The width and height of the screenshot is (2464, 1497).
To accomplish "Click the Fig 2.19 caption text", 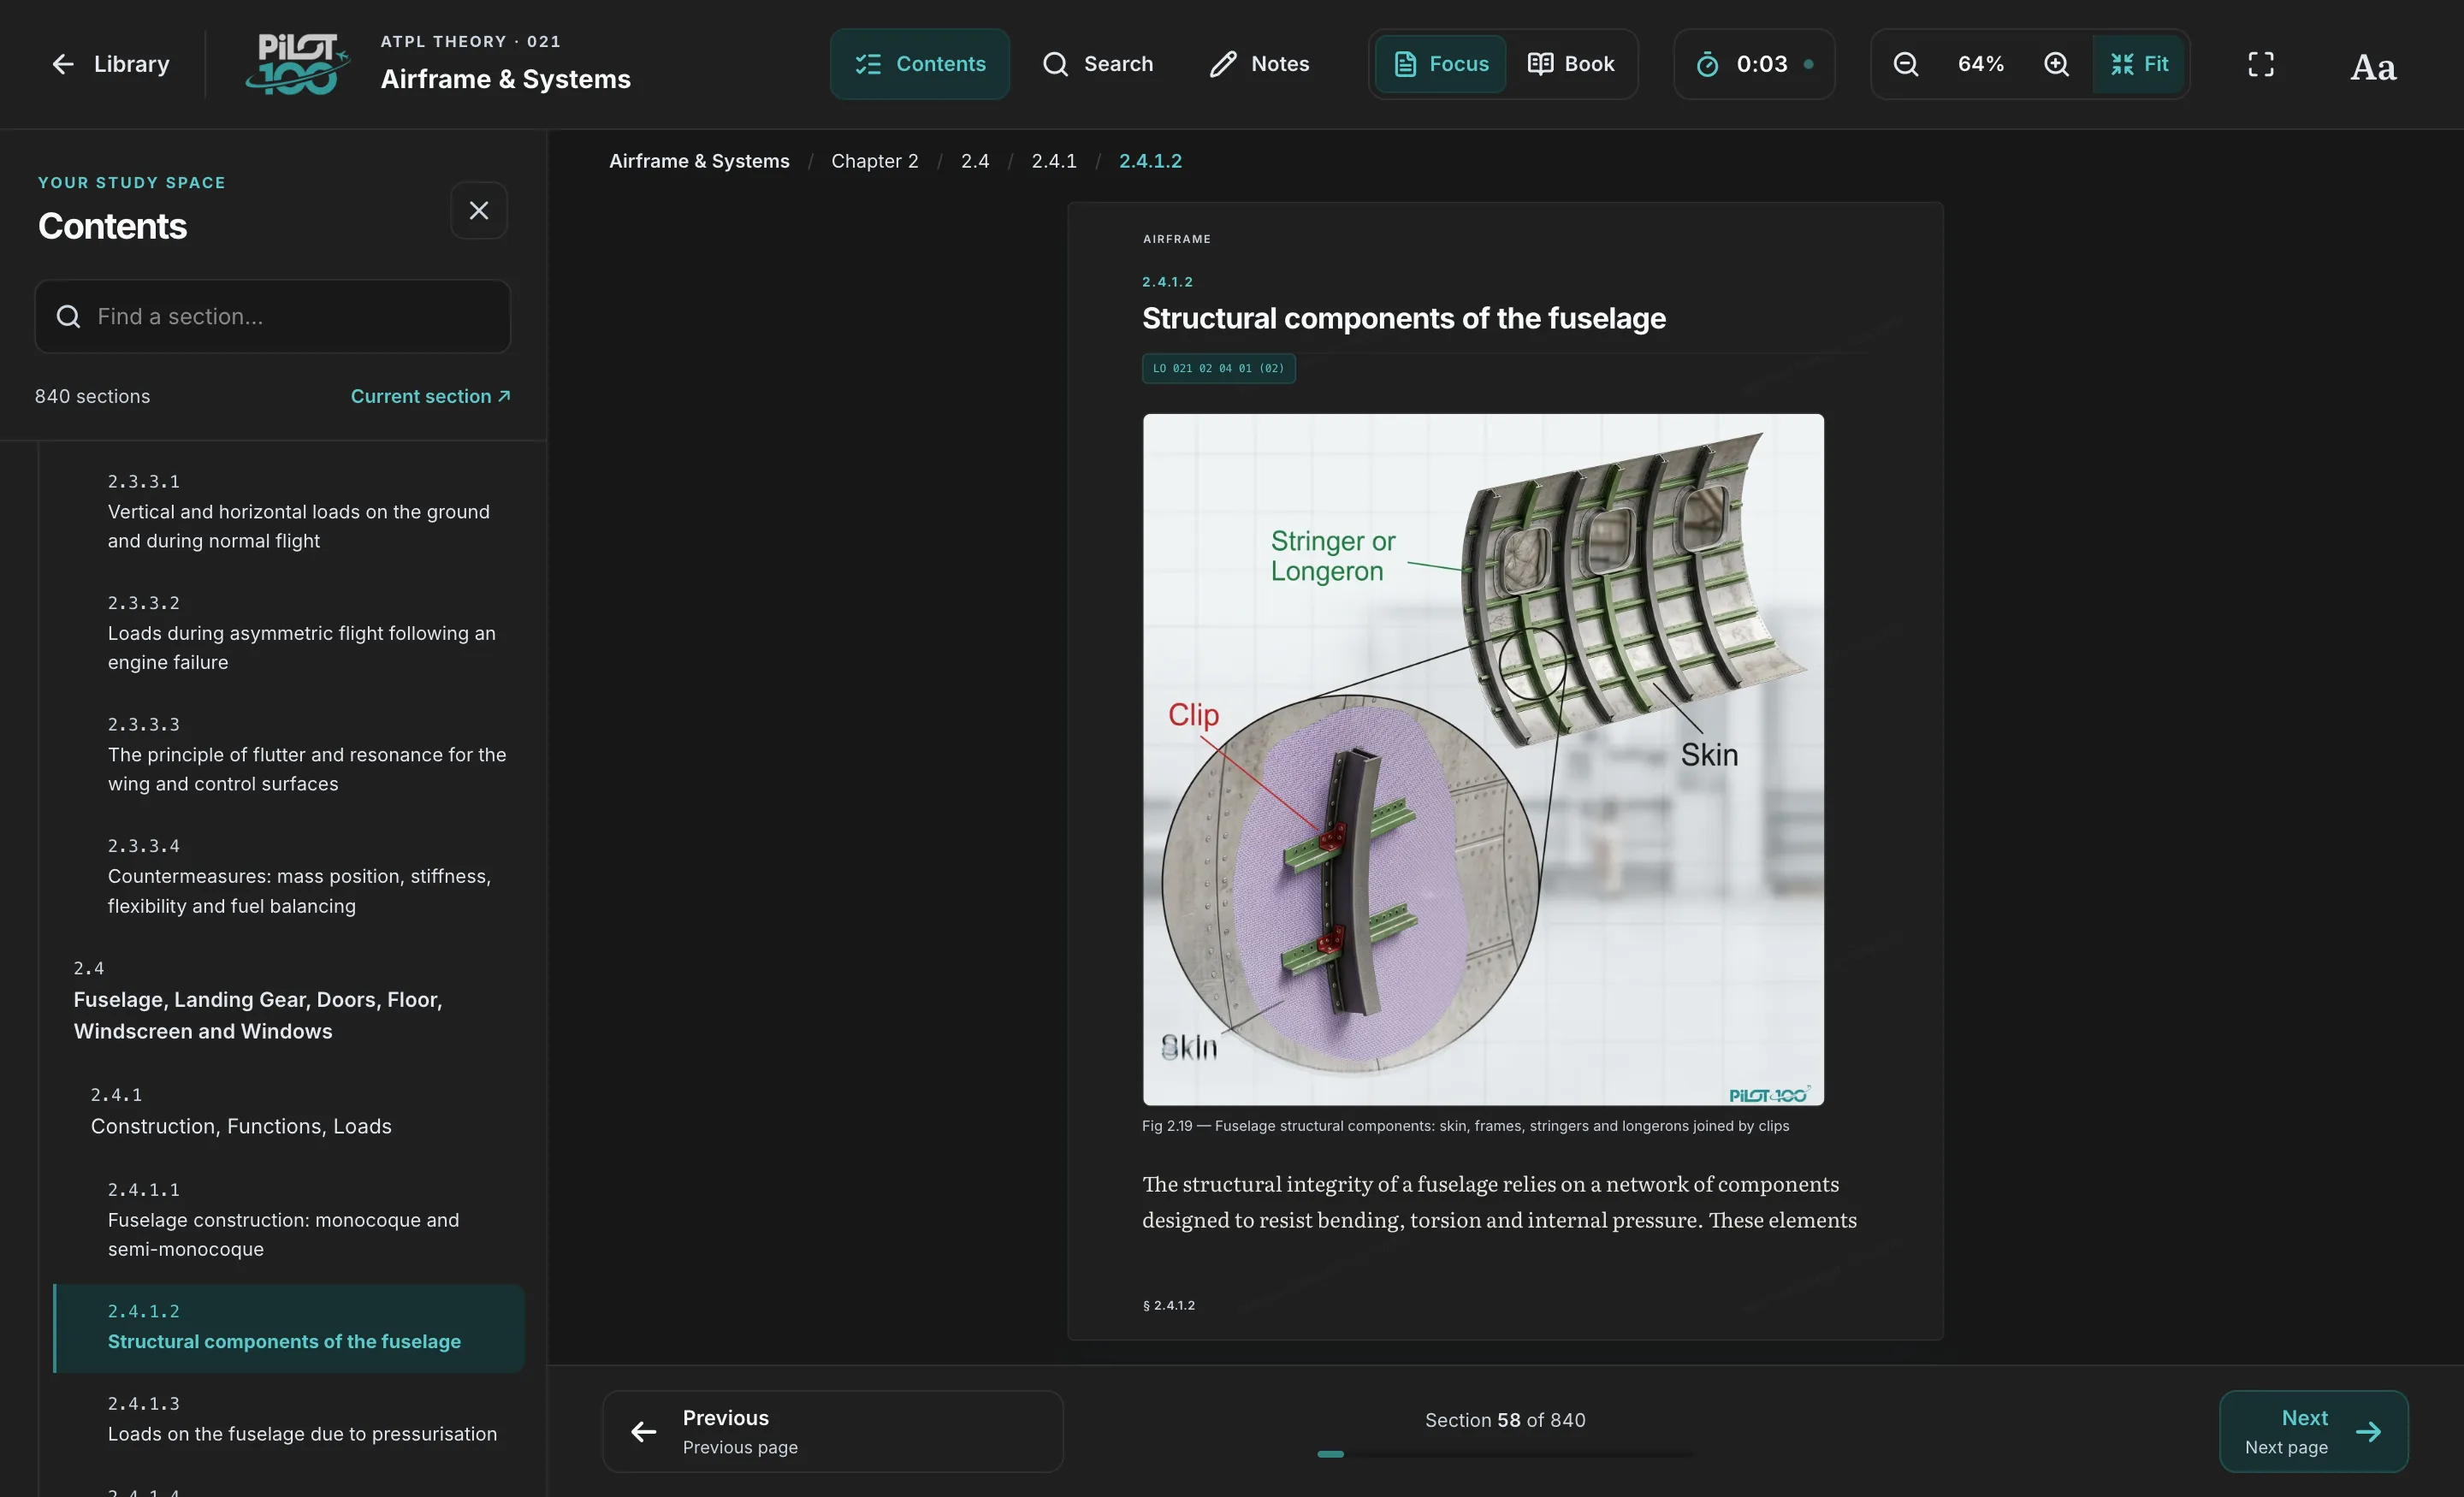I will tap(1465, 1126).
